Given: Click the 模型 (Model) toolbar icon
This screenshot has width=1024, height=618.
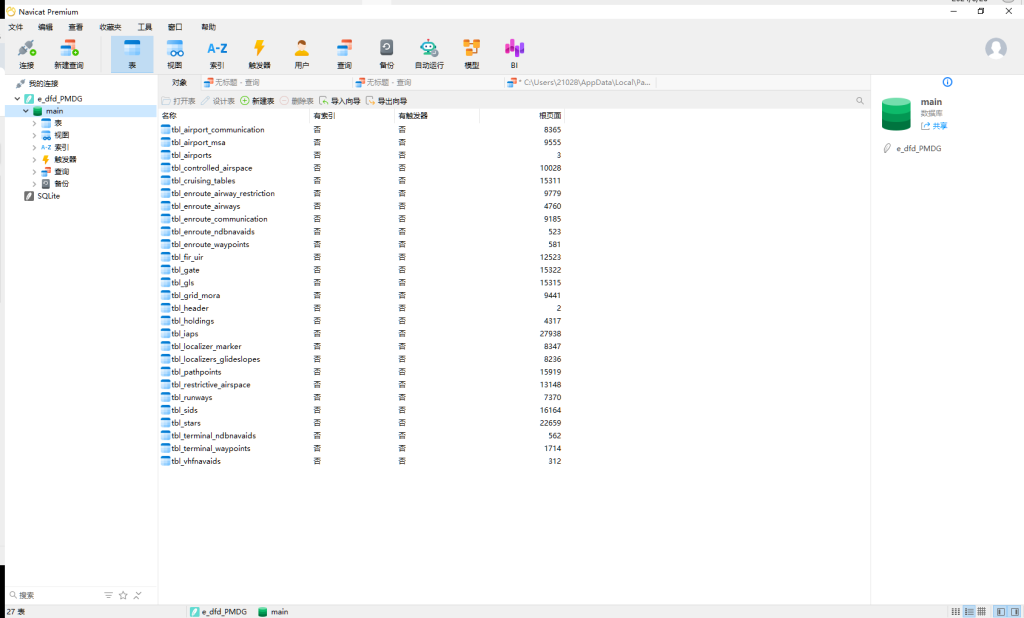Looking at the screenshot, I should tap(472, 54).
